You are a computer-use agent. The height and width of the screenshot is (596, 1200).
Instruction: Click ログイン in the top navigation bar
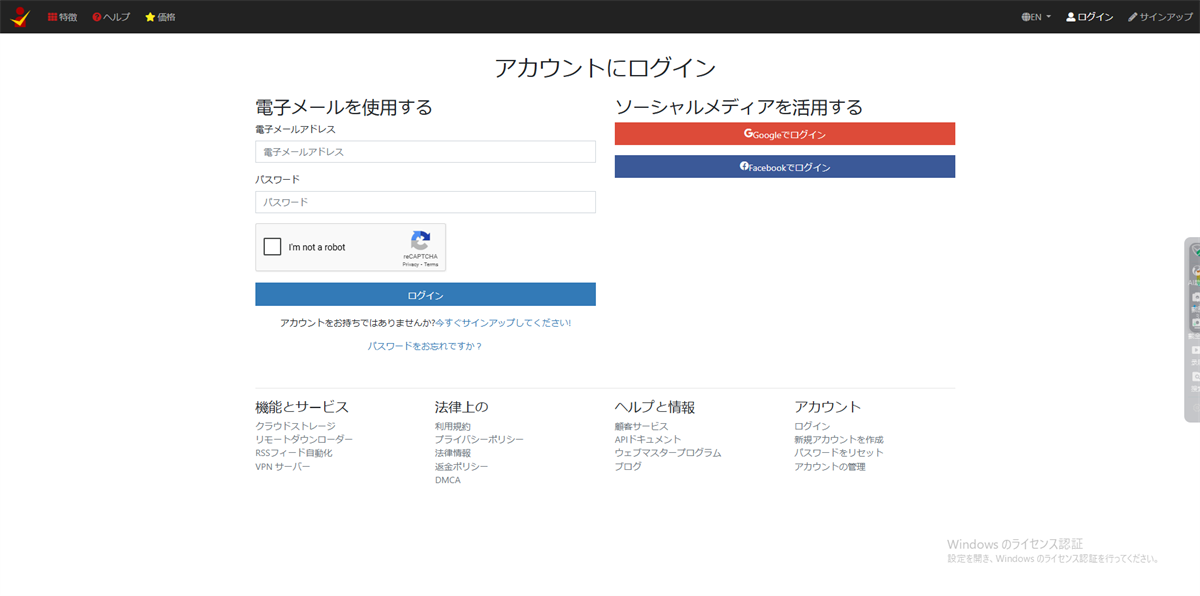coord(1090,17)
